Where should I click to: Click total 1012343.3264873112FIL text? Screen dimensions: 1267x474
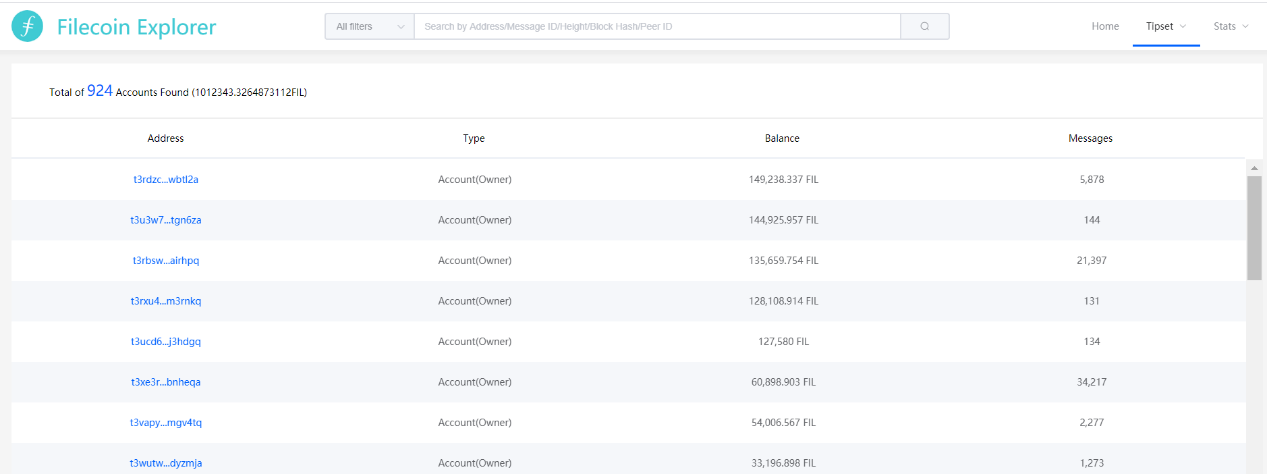249,92
